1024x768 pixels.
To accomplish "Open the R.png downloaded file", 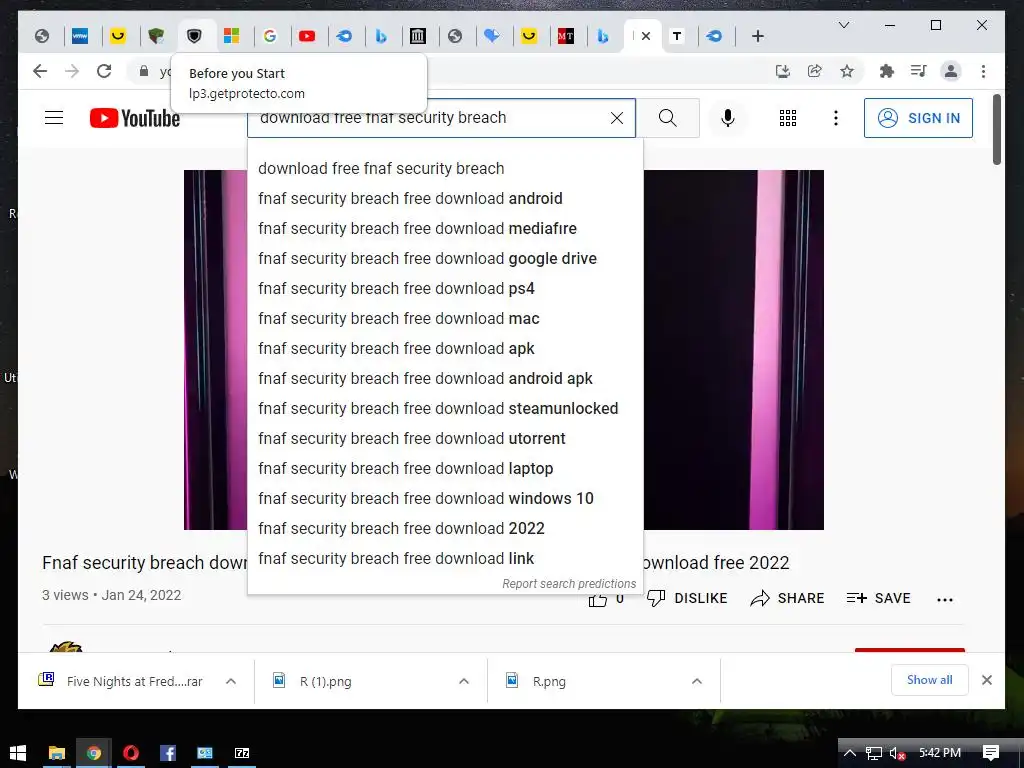I will pos(549,682).
